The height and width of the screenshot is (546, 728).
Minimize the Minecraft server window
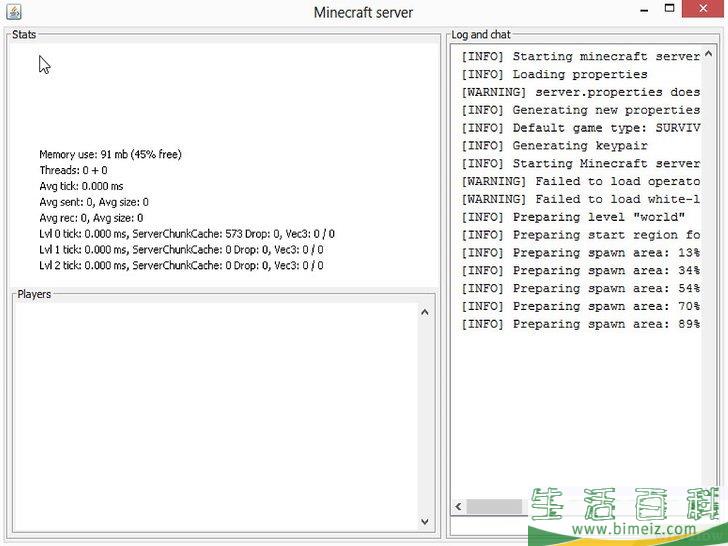[x=644, y=11]
